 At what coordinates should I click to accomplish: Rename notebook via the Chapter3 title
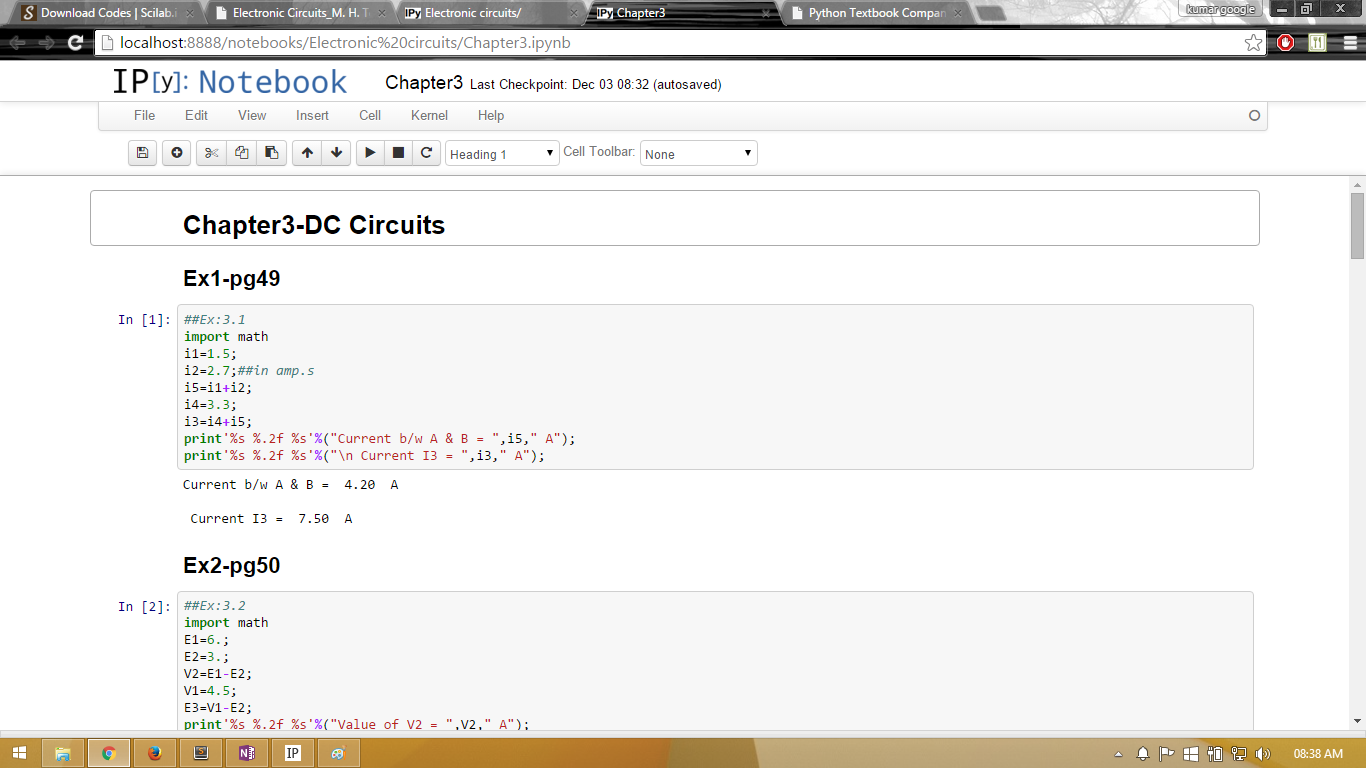424,83
